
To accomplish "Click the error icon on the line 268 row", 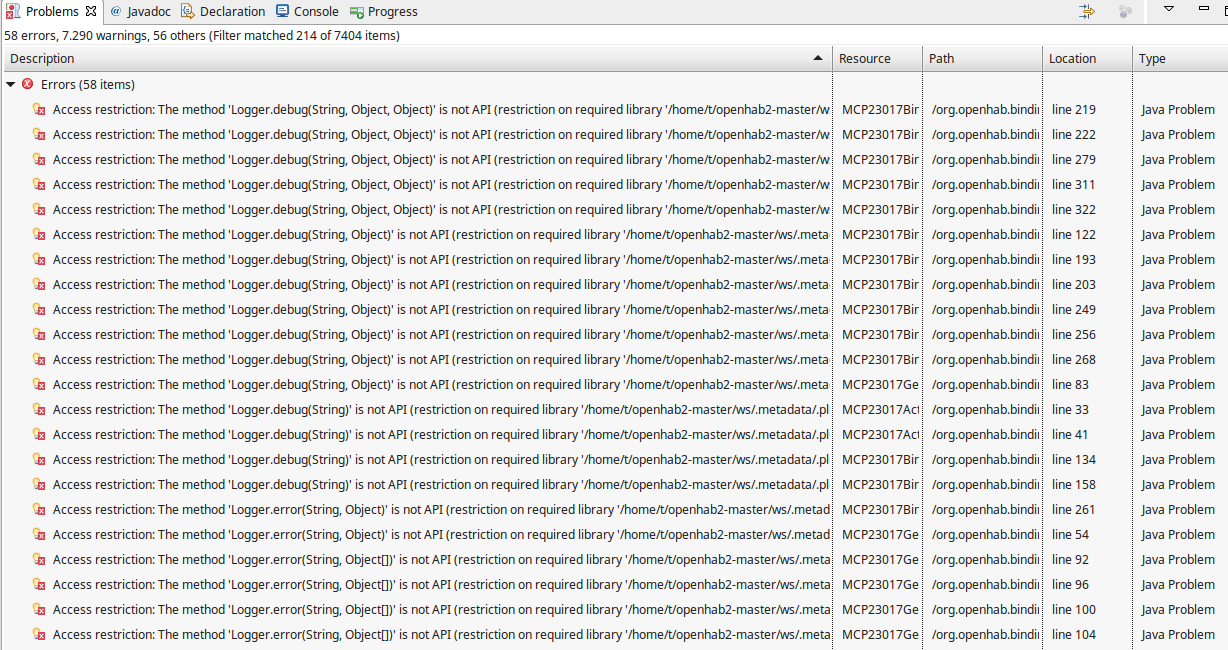I will pyautogui.click(x=39, y=359).
